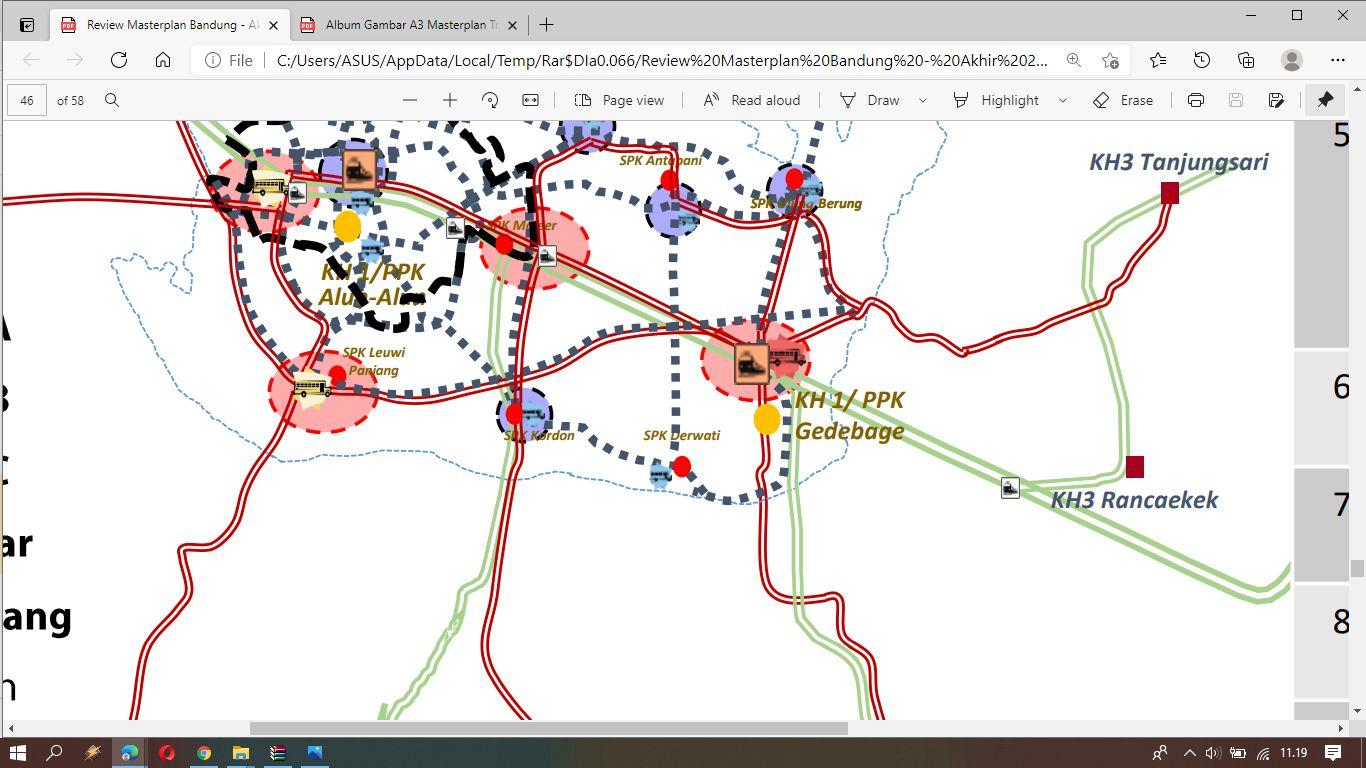1366x768 pixels.
Task: Fit the PDF to width
Action: [x=530, y=100]
